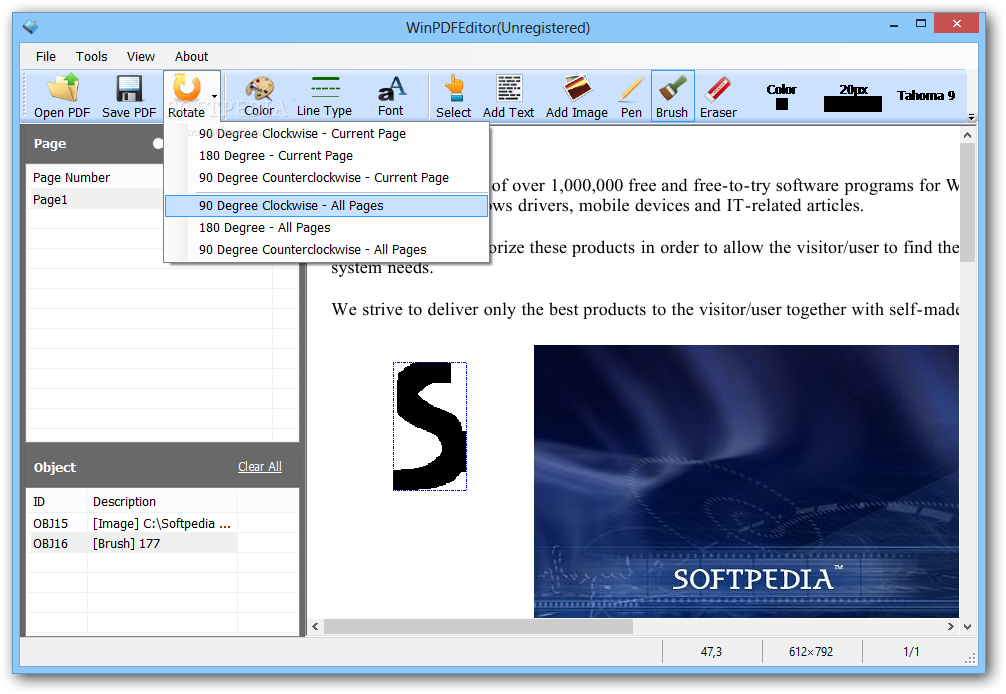The width and height of the screenshot is (1006, 694).
Task: Click the WinPDFEditor app icon in title bar
Action: [30, 27]
